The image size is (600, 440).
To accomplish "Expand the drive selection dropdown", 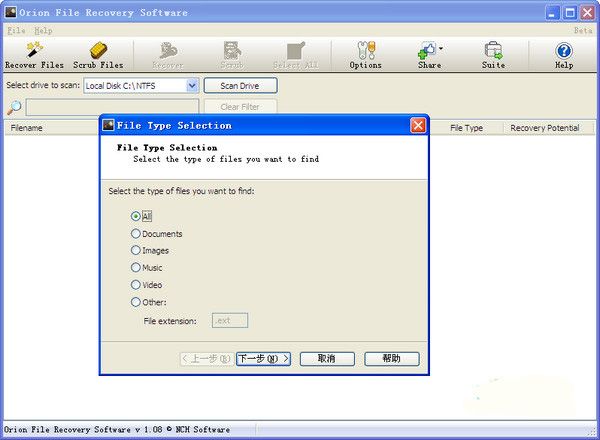I will tap(193, 86).
